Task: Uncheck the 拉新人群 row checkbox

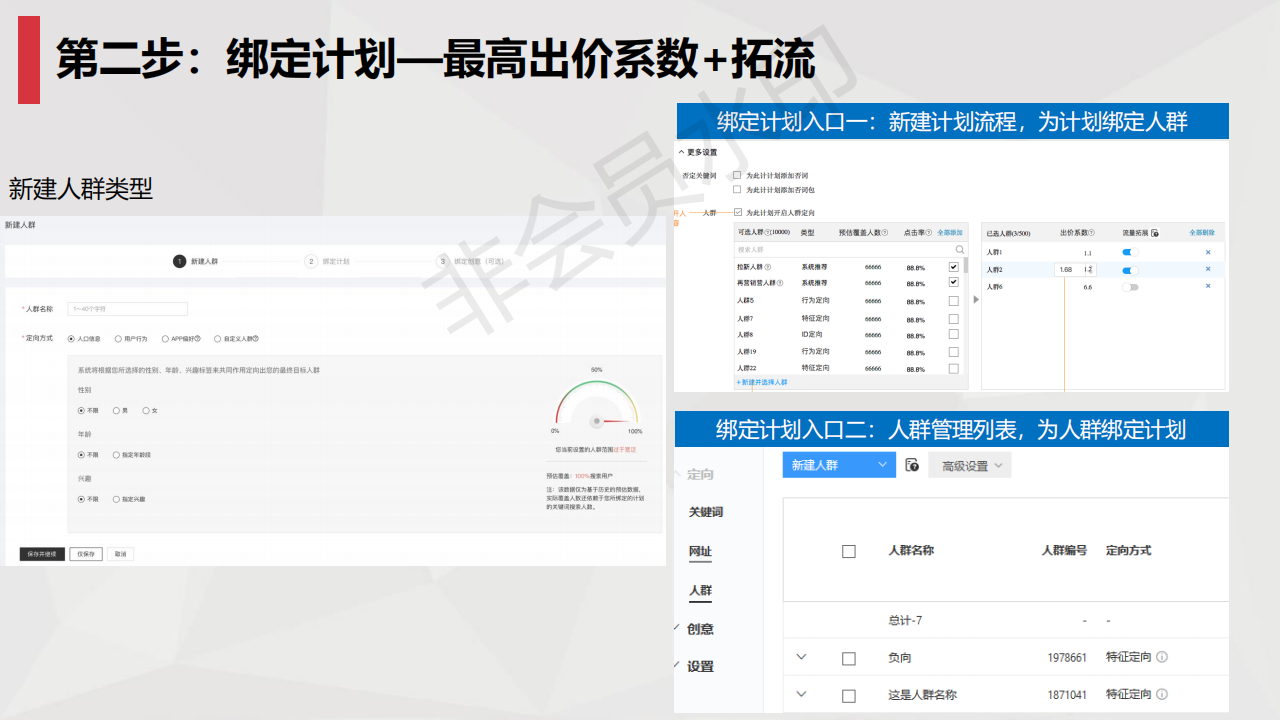Action: pos(954,267)
